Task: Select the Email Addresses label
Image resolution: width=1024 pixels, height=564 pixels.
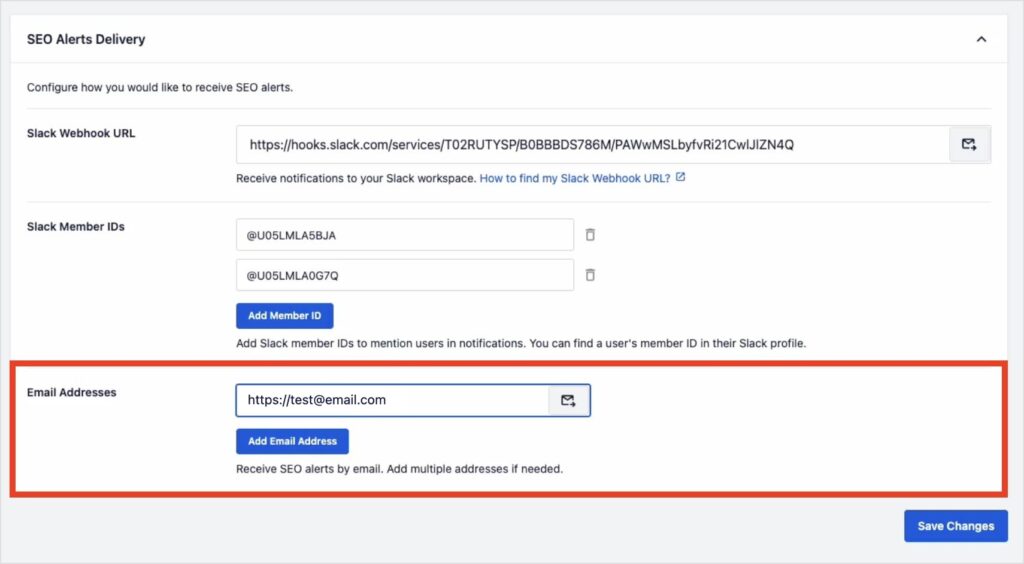Action: coord(72,392)
